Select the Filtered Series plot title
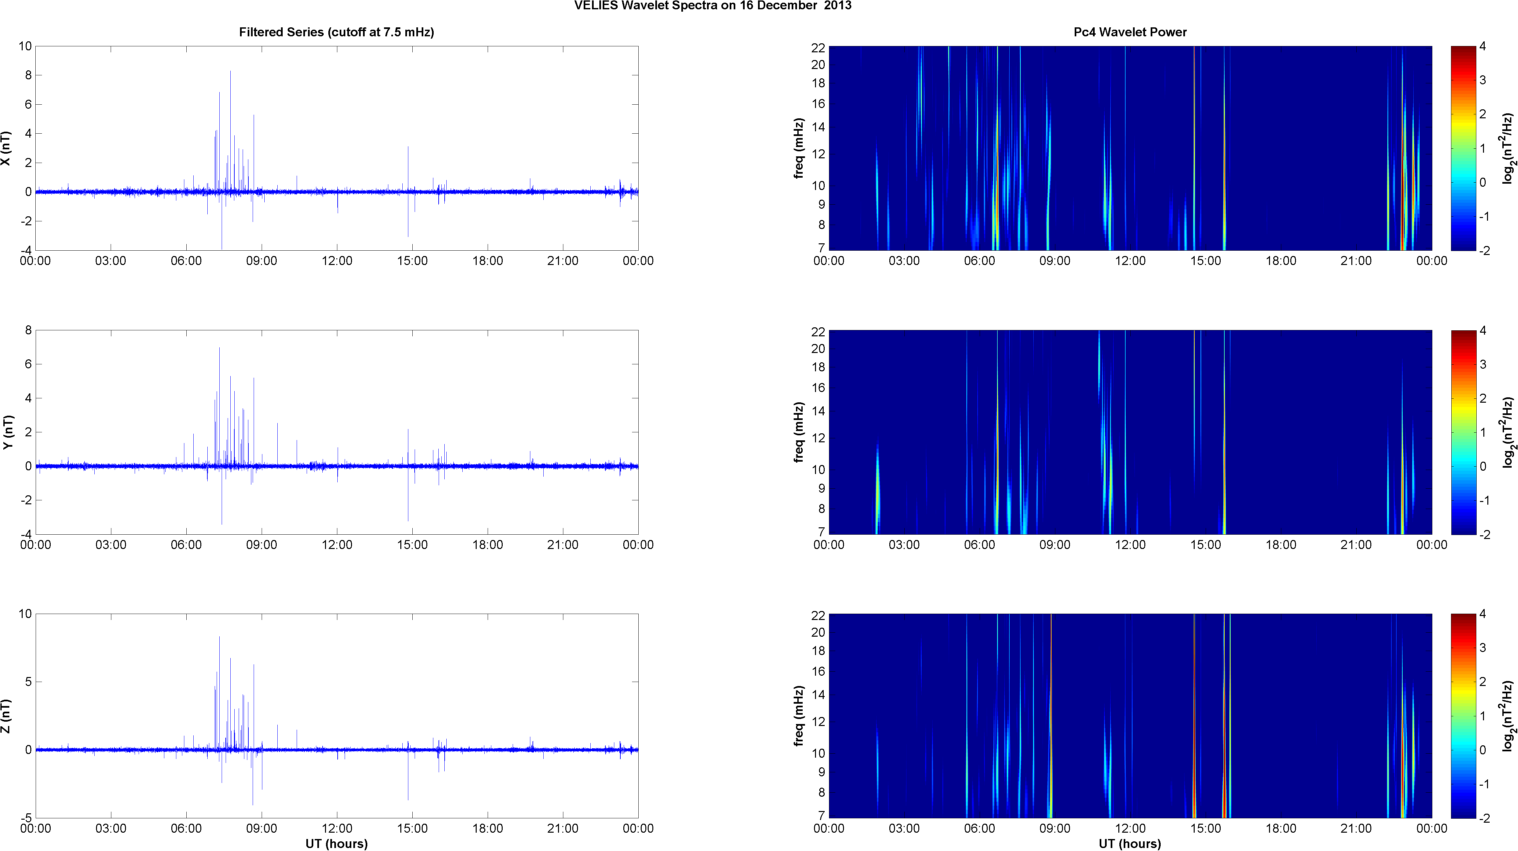 click(336, 32)
